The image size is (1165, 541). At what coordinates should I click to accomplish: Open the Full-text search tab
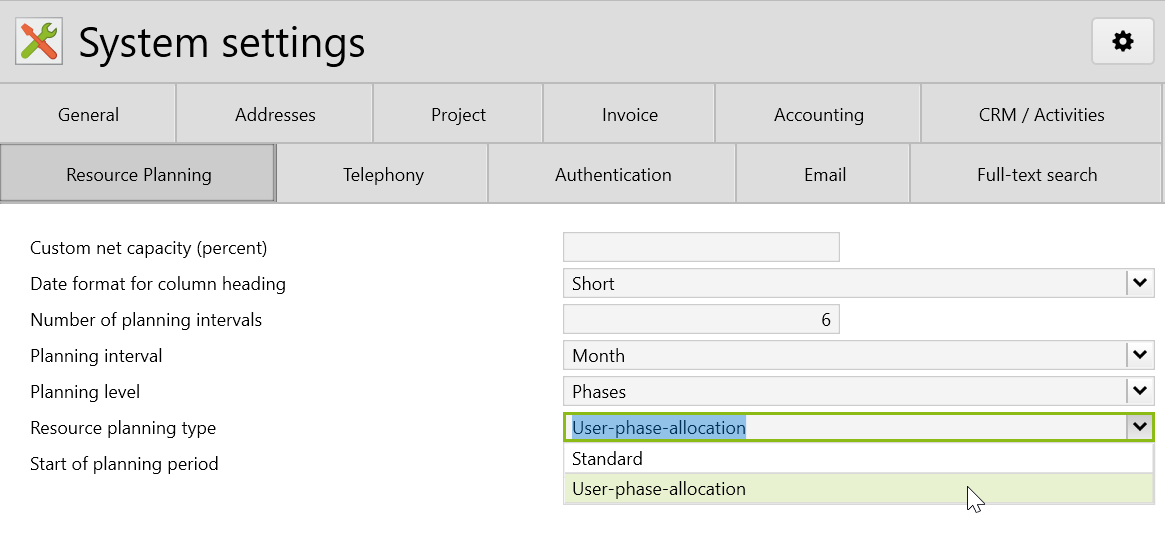[x=1036, y=175]
